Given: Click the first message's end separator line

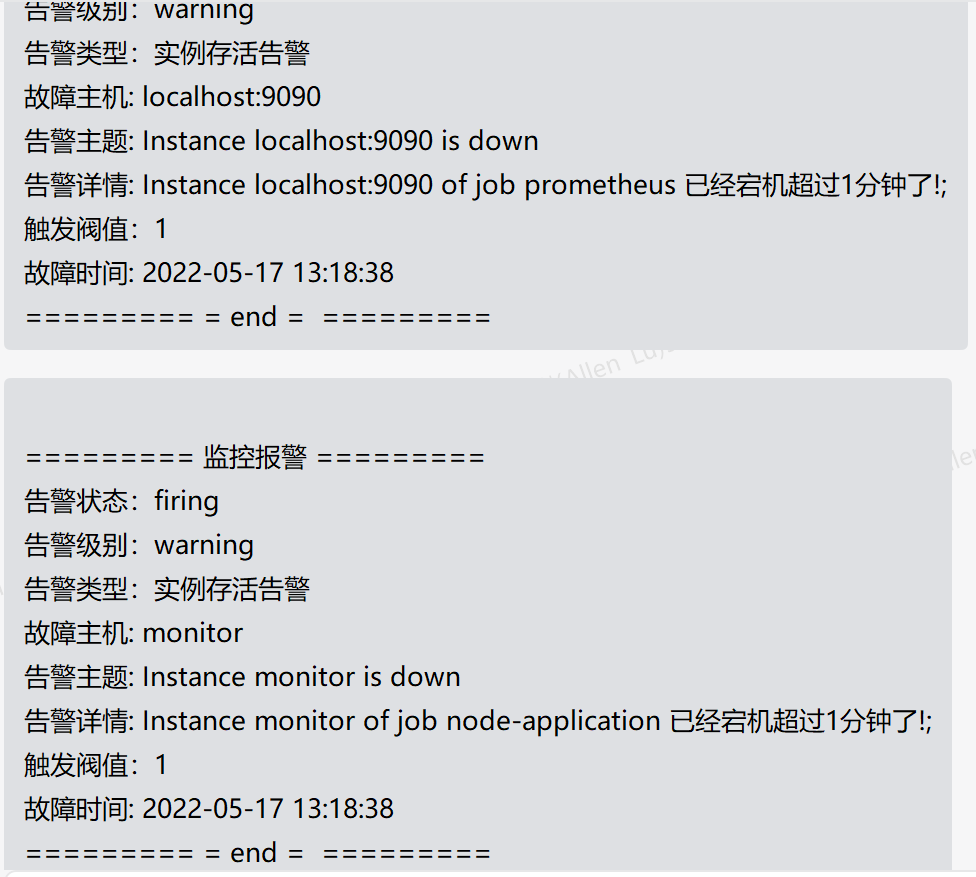Looking at the screenshot, I should [258, 317].
